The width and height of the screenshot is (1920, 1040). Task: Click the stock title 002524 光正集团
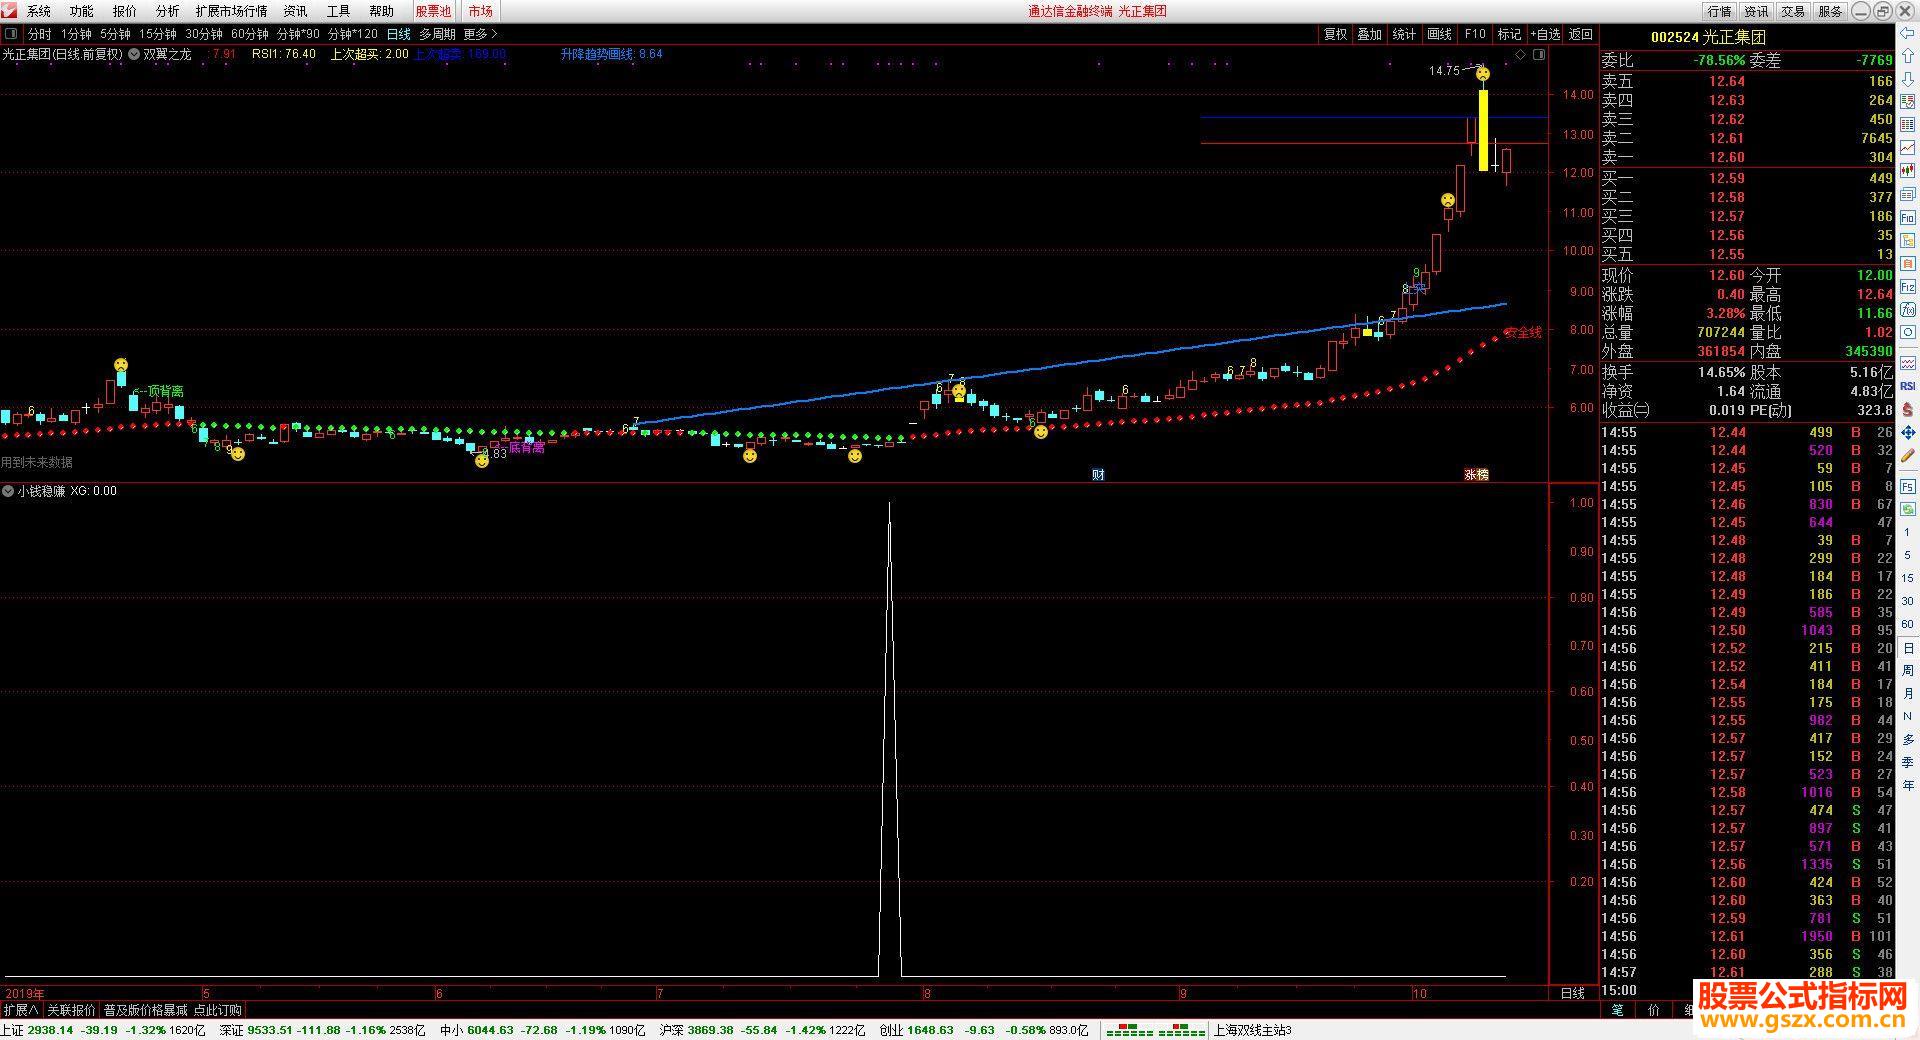pos(1708,37)
